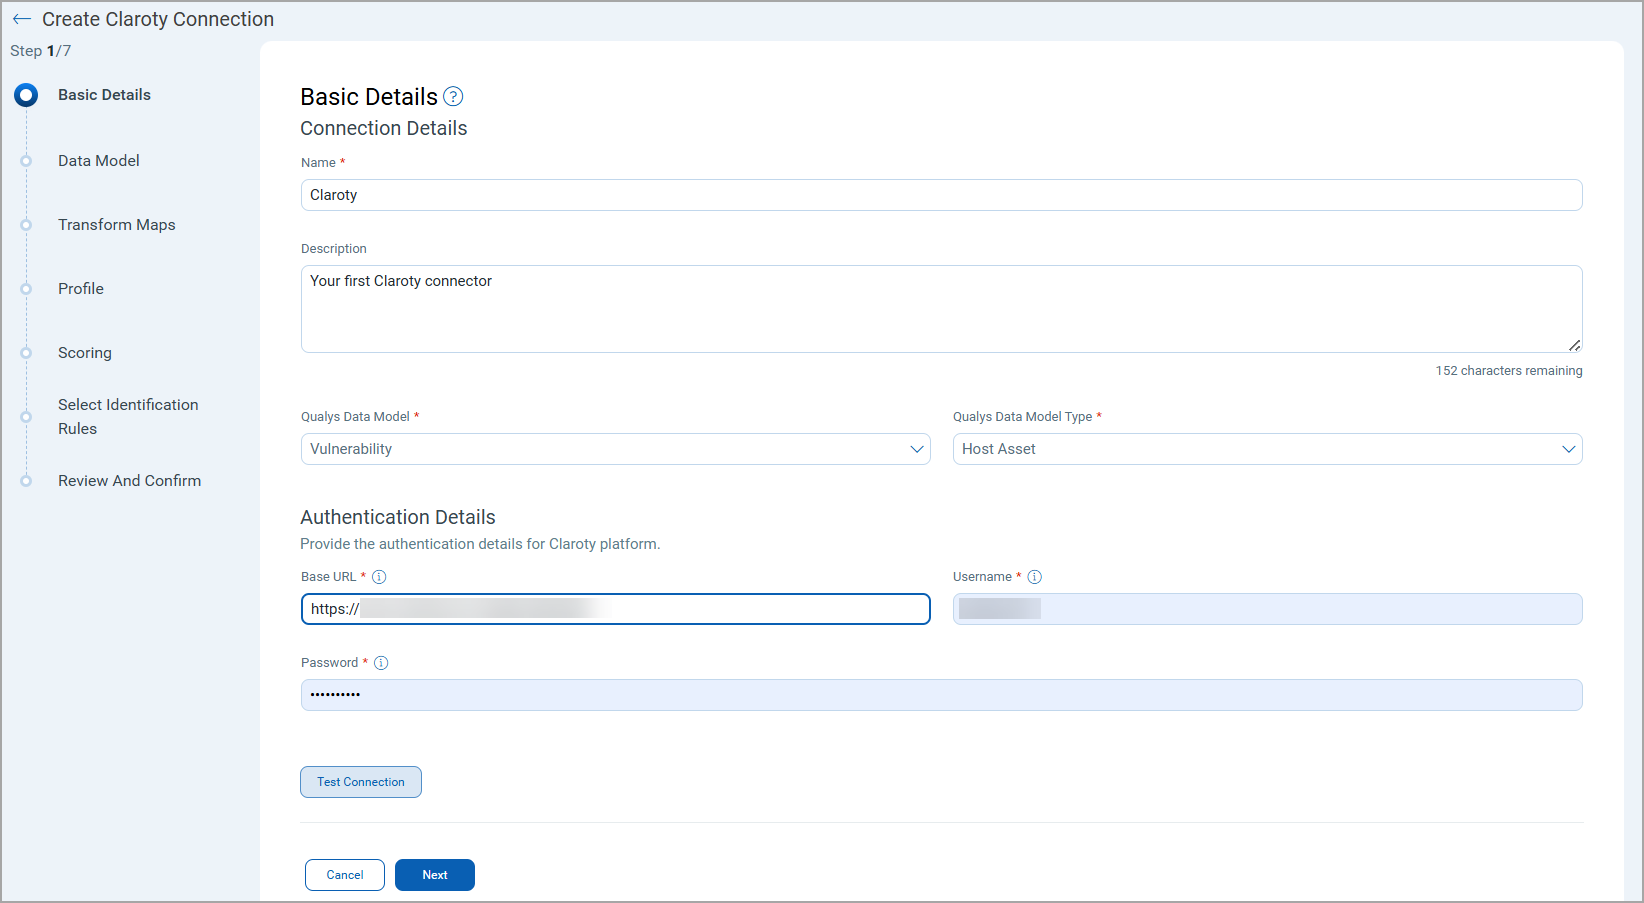Click the back arrow beside Create Claroty Connection
The width and height of the screenshot is (1644, 903).
pos(22,19)
